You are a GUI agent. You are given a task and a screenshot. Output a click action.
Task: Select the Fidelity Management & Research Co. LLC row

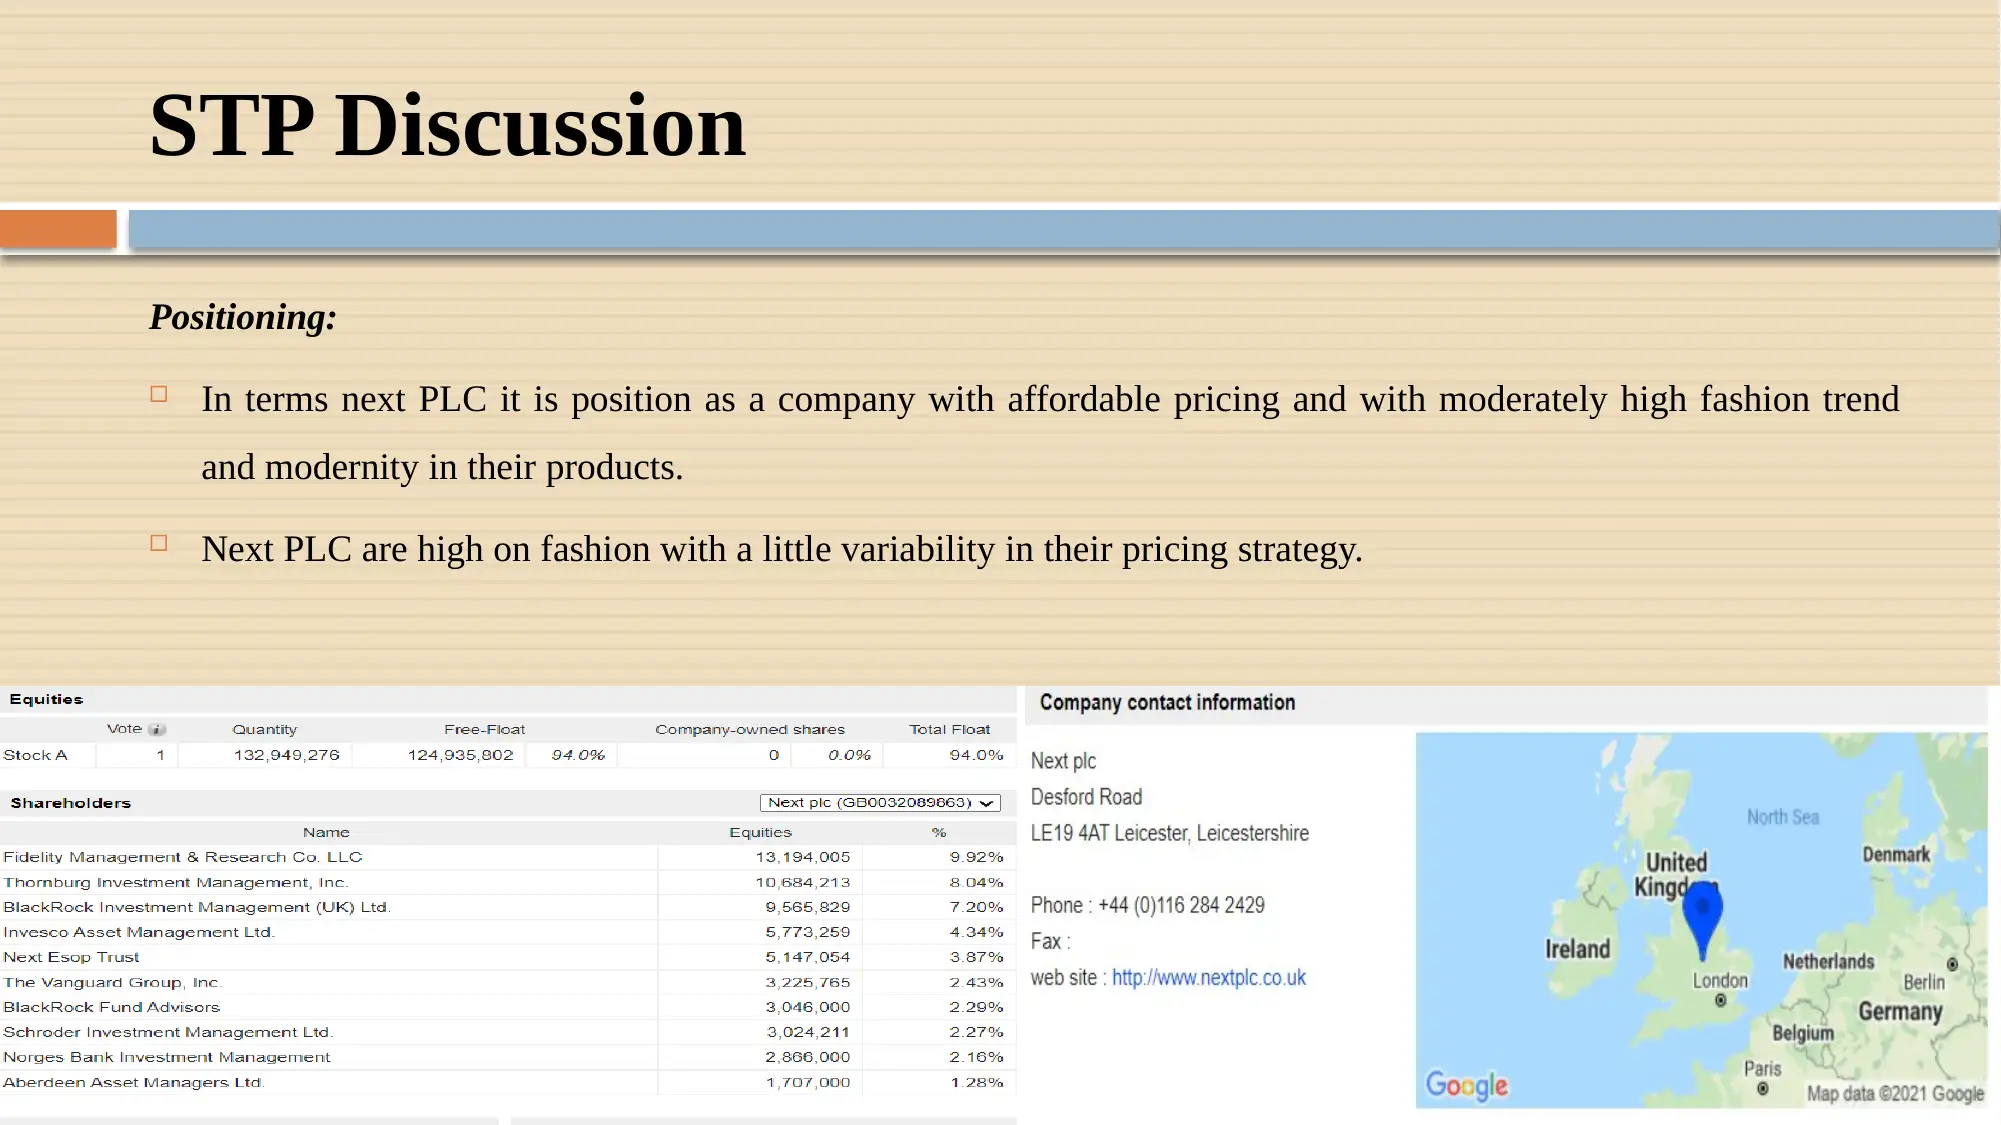[508, 857]
